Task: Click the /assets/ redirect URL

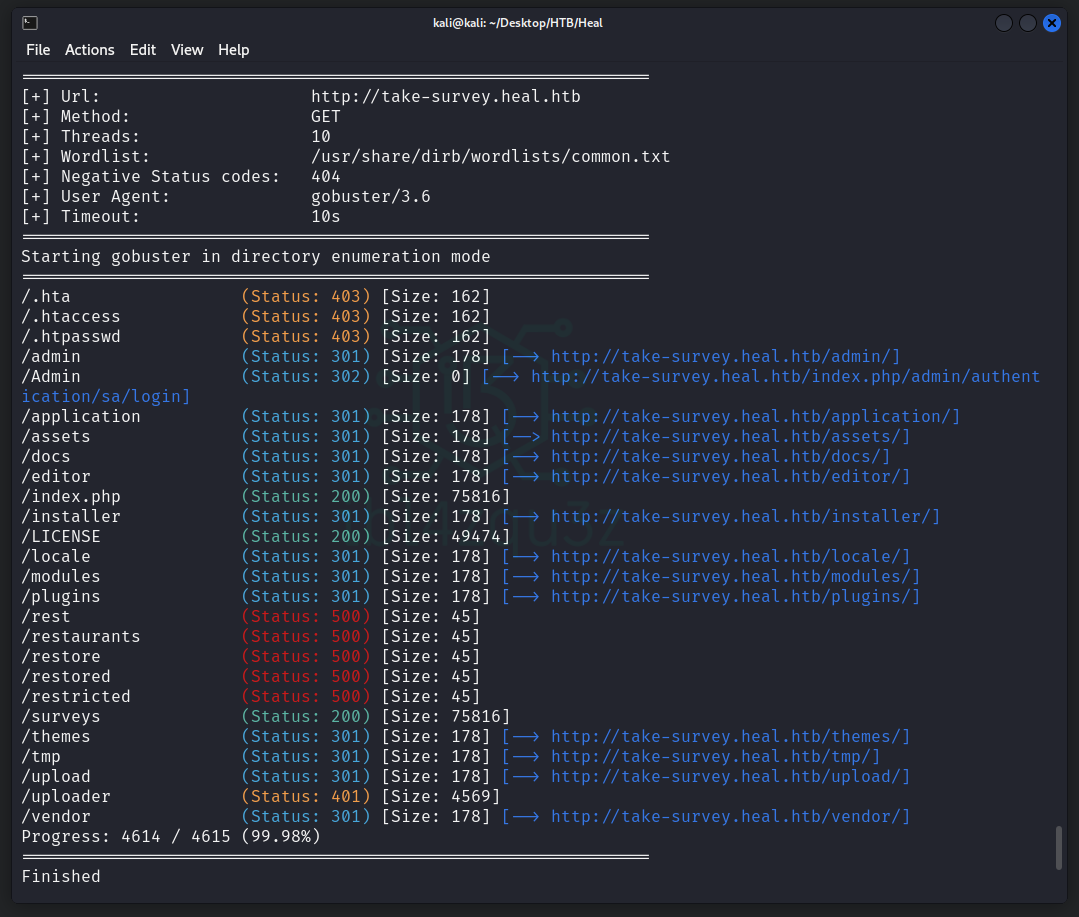Action: click(x=730, y=437)
